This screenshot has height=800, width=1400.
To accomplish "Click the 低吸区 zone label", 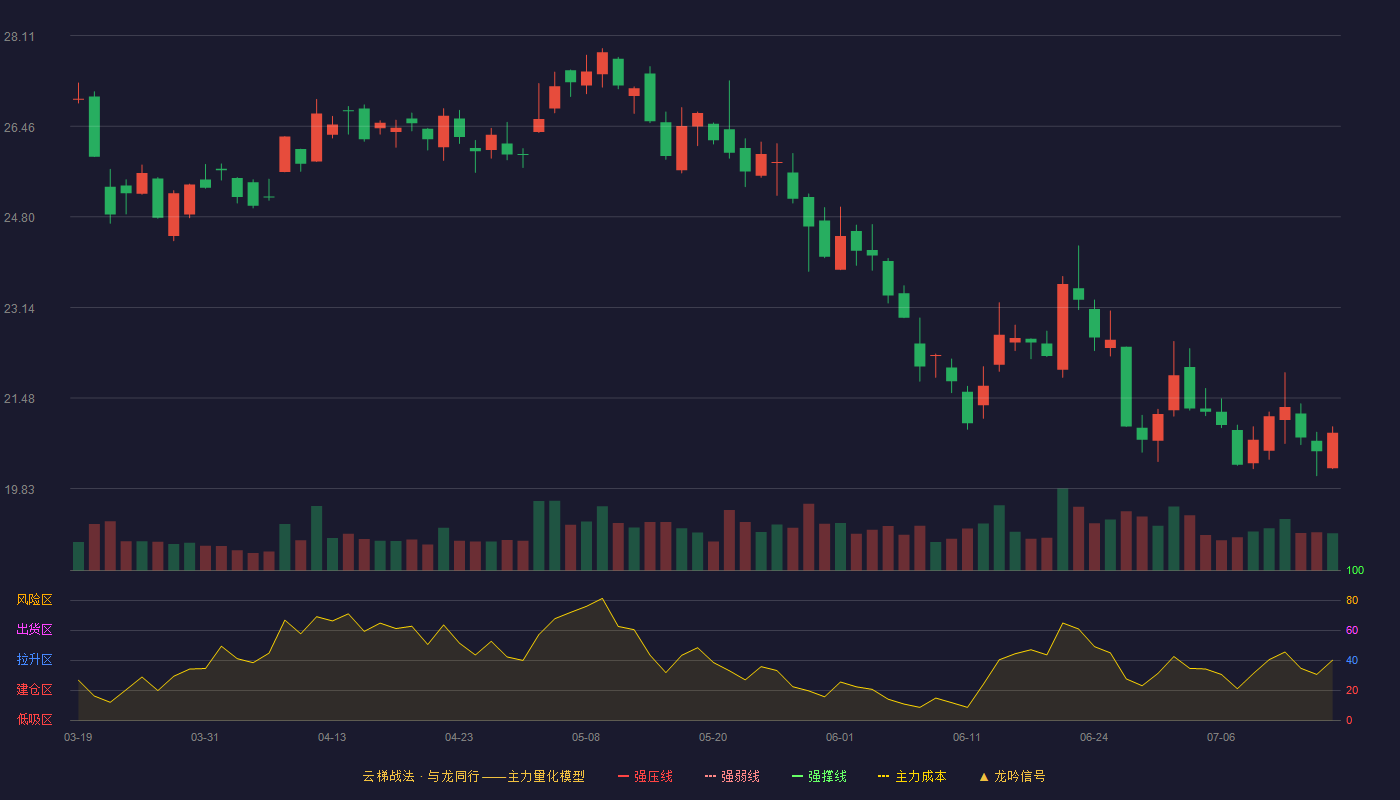I will tap(34, 719).
